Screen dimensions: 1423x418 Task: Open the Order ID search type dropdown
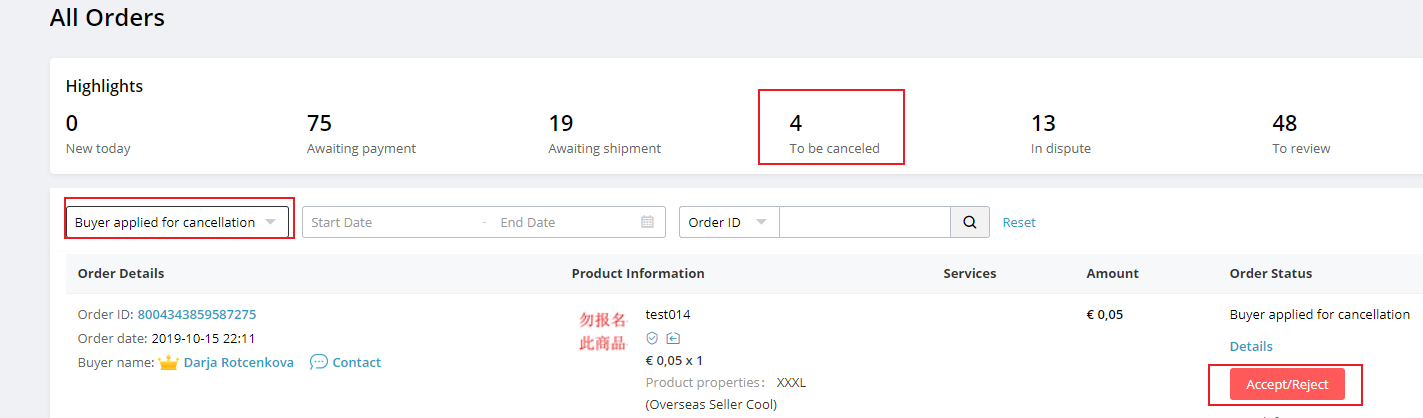[x=728, y=222]
